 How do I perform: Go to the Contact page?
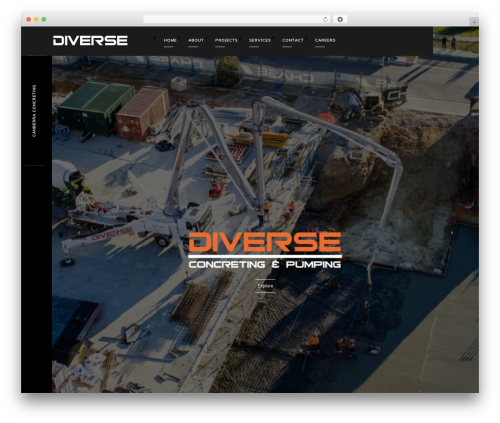point(293,40)
